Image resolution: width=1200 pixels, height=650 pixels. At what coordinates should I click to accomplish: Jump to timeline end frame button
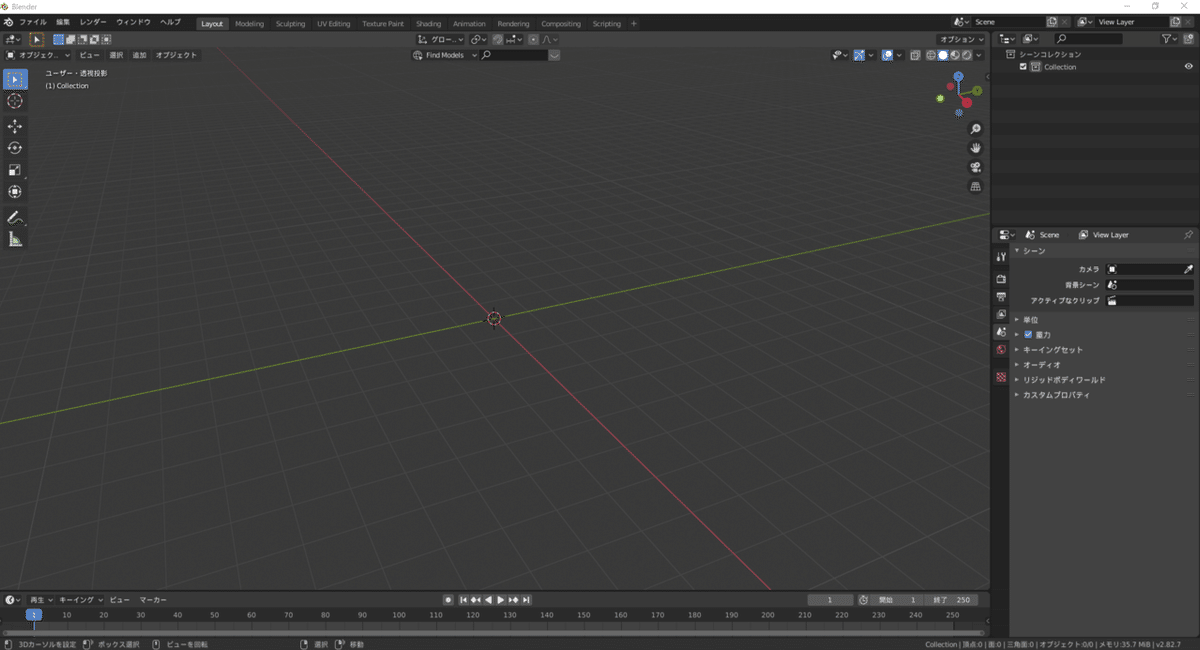[527, 600]
